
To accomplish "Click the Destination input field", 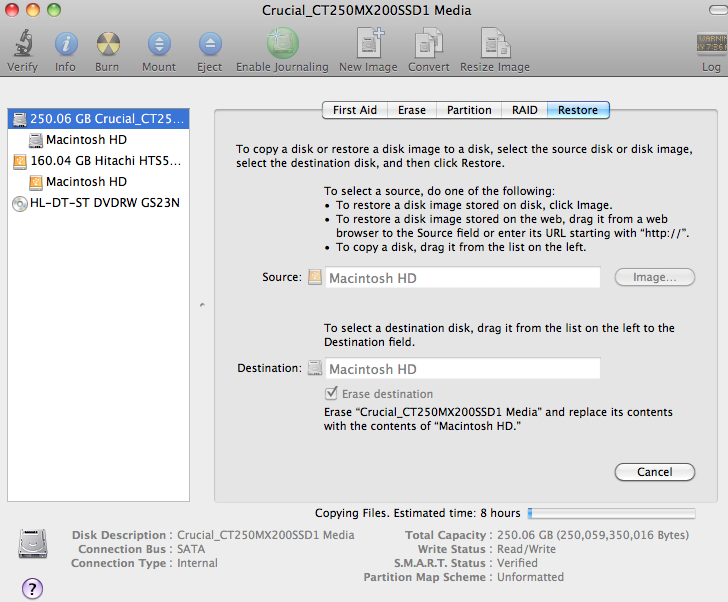I will coord(462,369).
